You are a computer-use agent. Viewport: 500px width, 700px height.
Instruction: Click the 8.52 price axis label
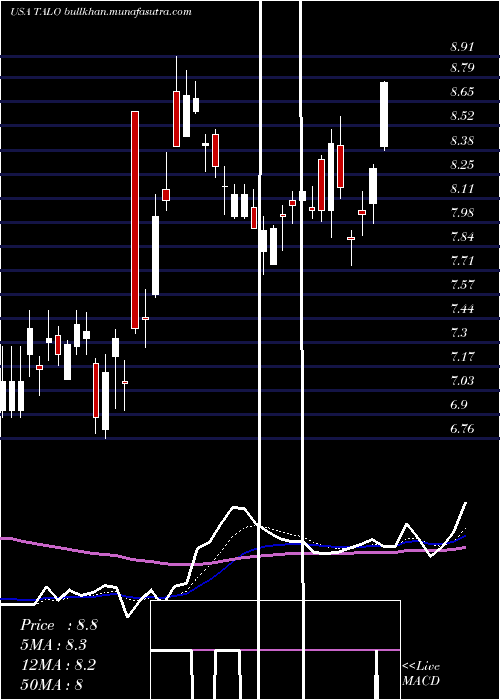[x=462, y=117]
